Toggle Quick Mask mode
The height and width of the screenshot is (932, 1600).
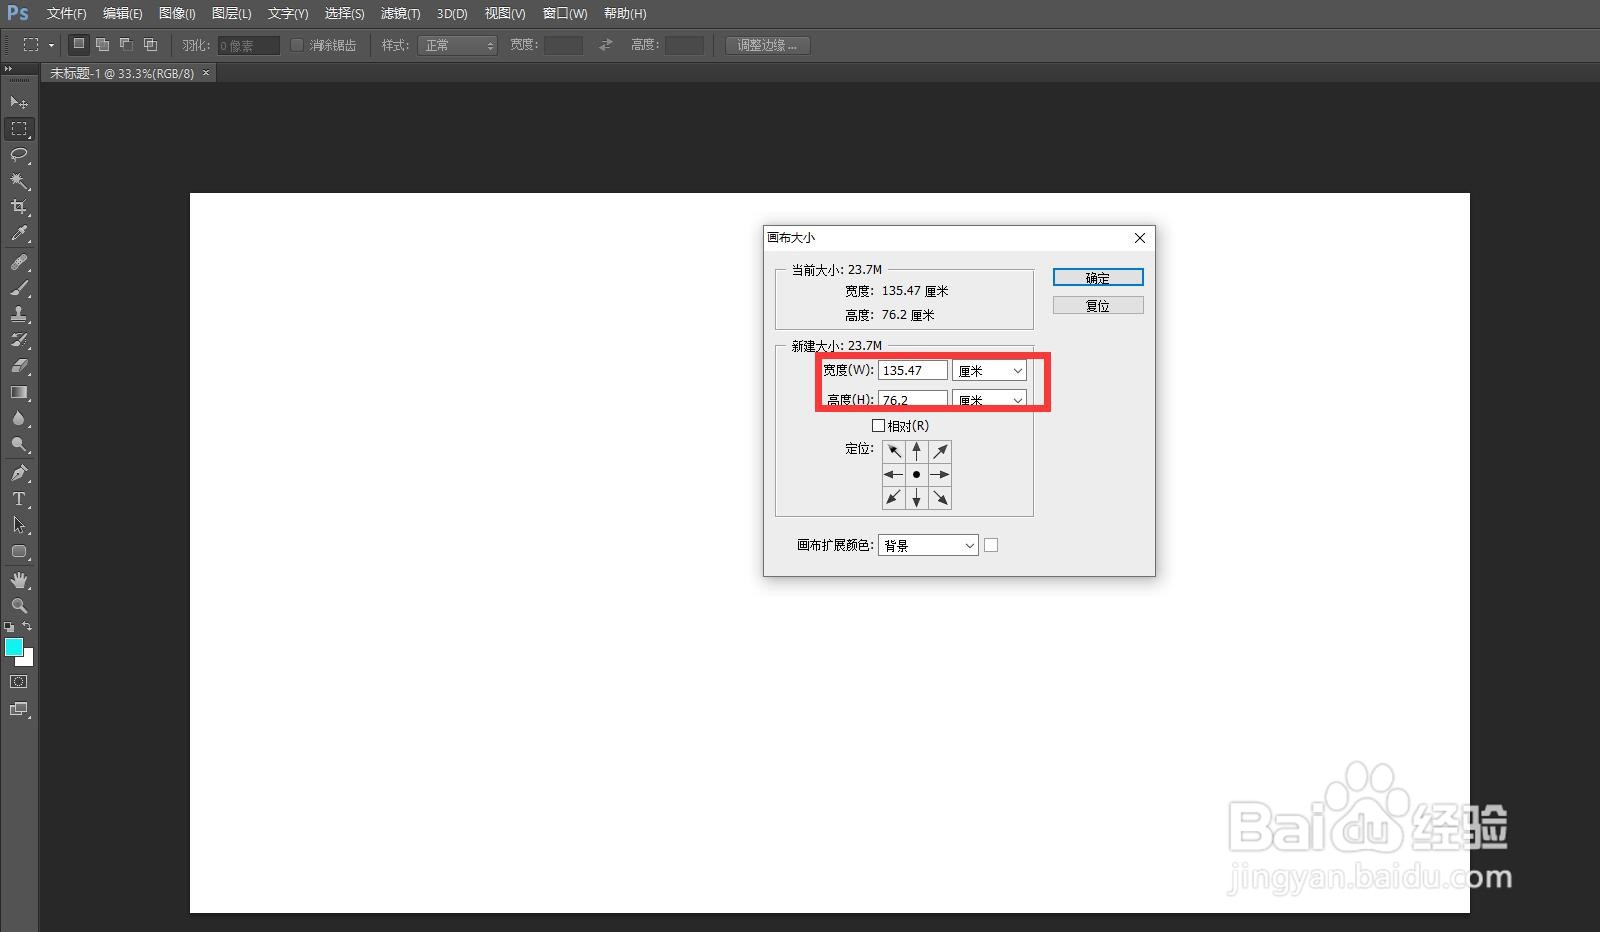(x=19, y=682)
